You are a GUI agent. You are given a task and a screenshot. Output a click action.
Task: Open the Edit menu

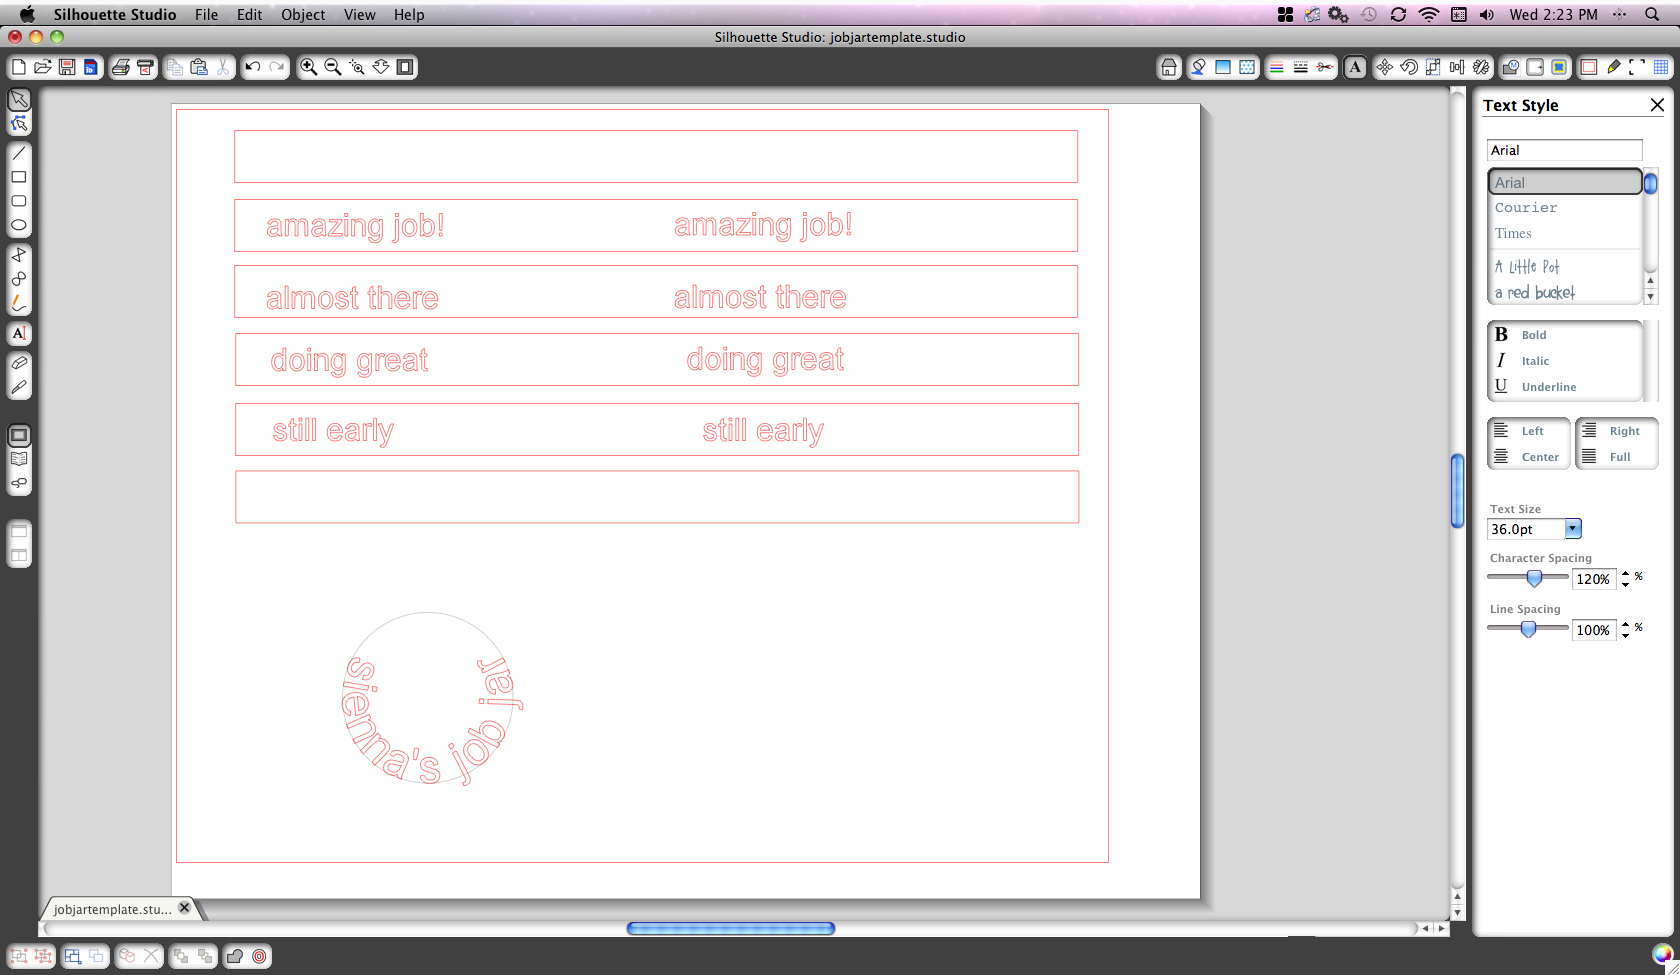(x=250, y=14)
